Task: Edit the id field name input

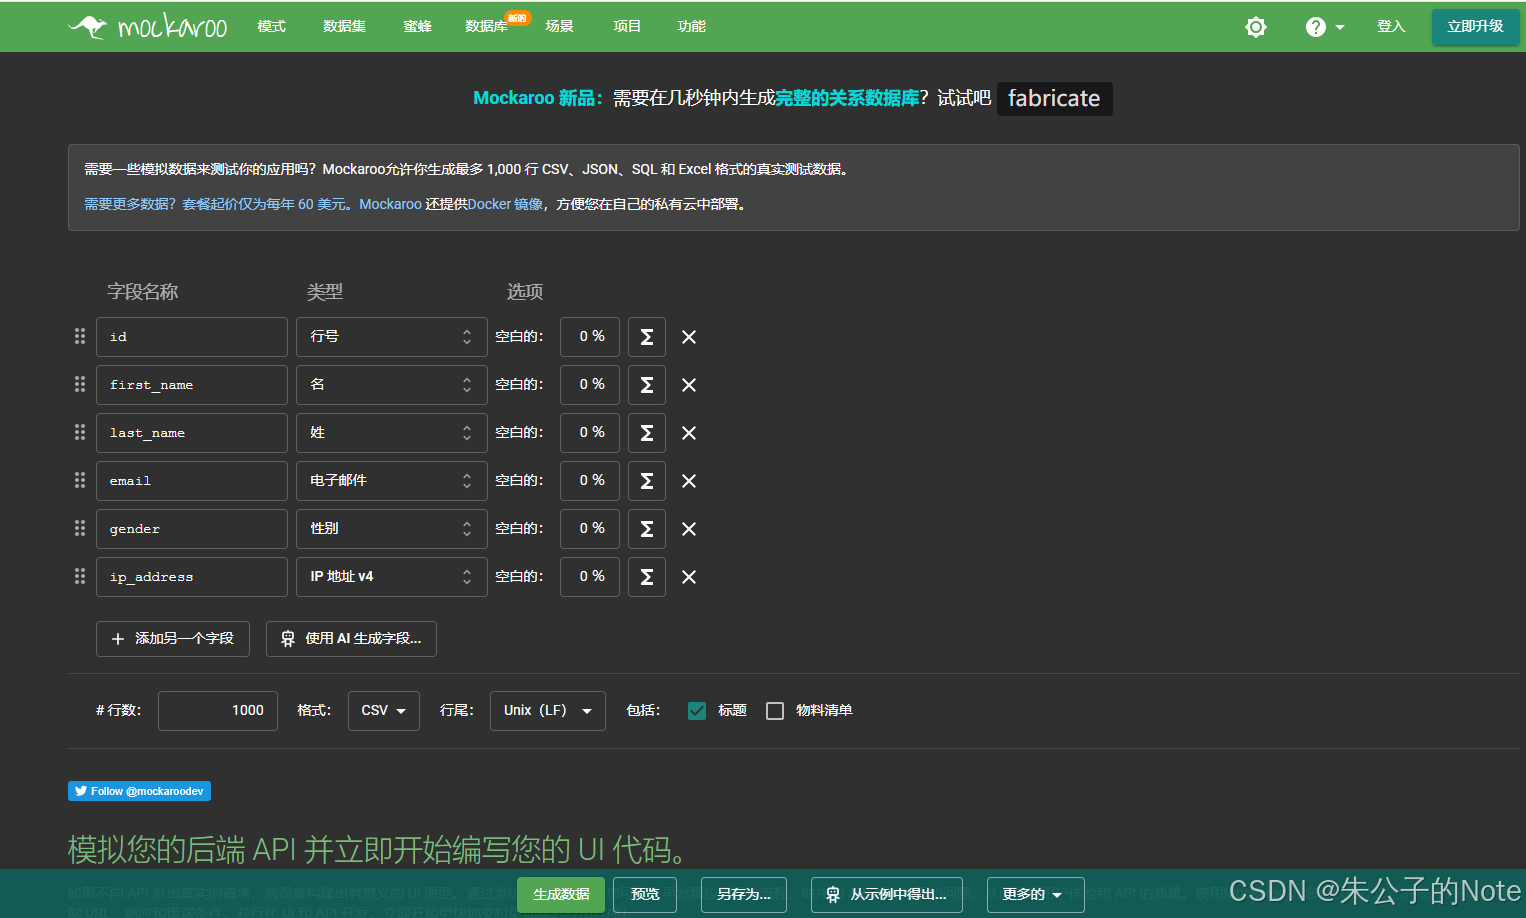Action: click(x=192, y=337)
